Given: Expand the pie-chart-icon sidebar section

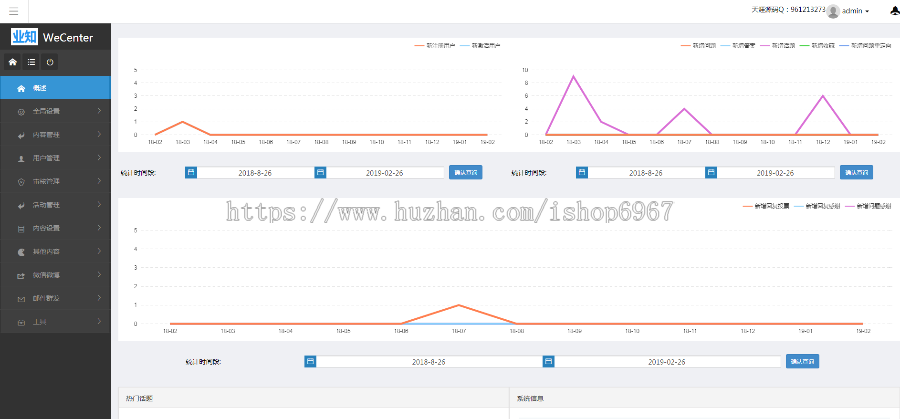Looking at the screenshot, I should click(x=55, y=251).
